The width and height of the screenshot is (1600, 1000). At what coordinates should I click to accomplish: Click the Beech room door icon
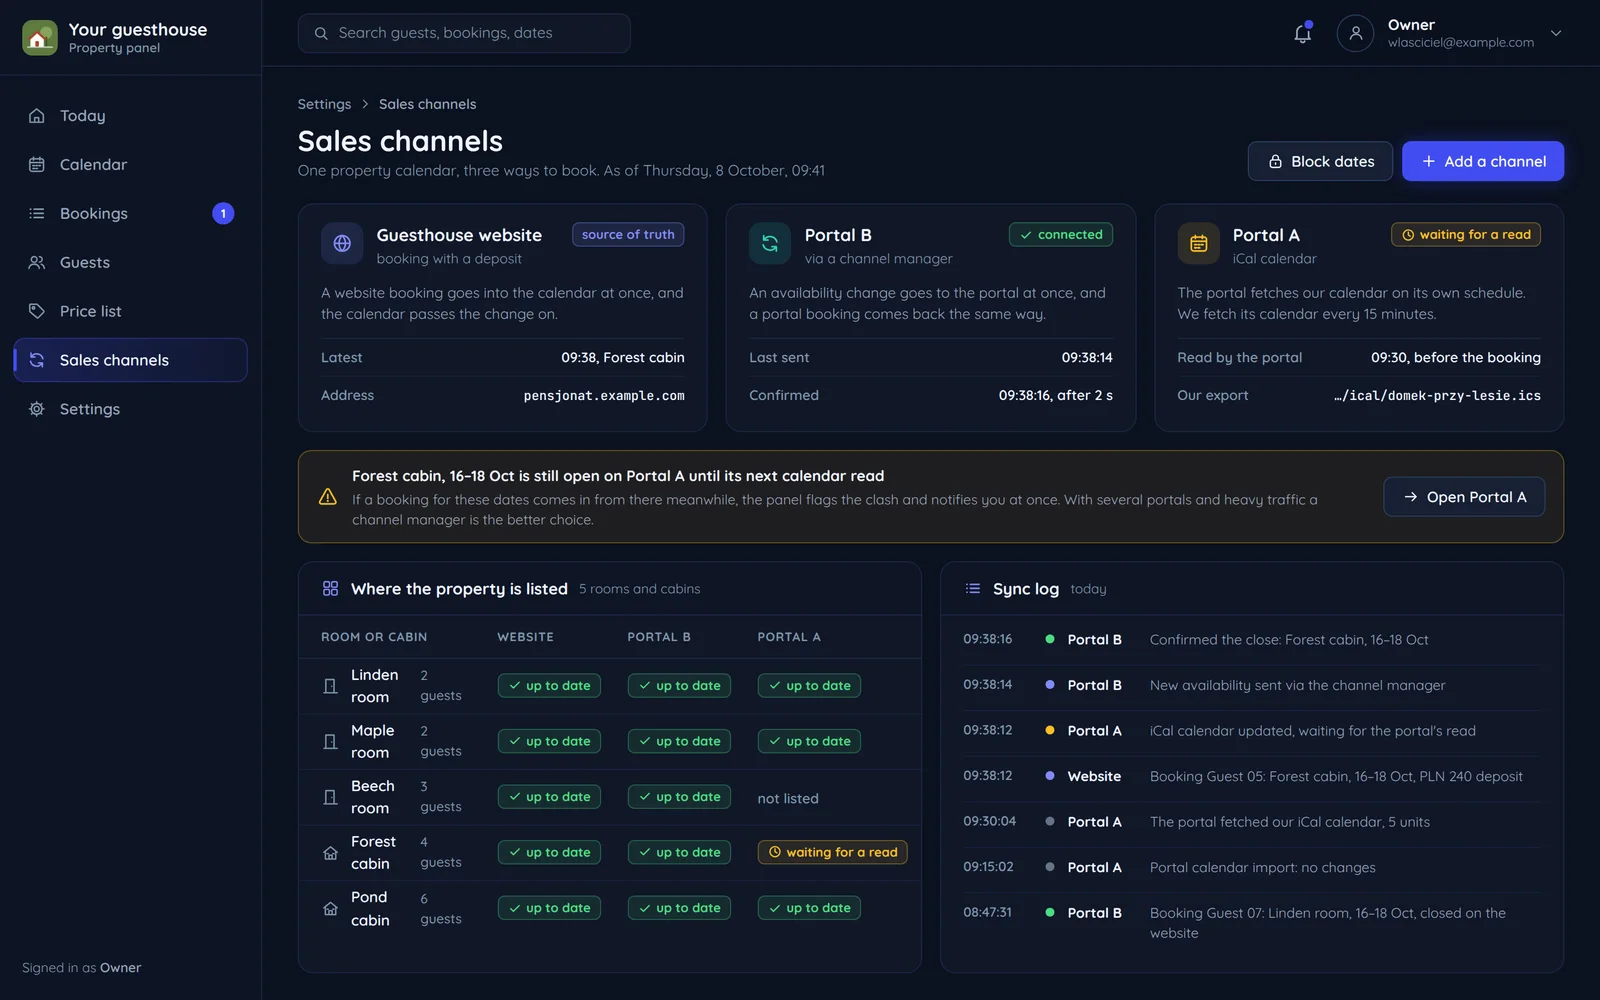pyautogui.click(x=330, y=797)
